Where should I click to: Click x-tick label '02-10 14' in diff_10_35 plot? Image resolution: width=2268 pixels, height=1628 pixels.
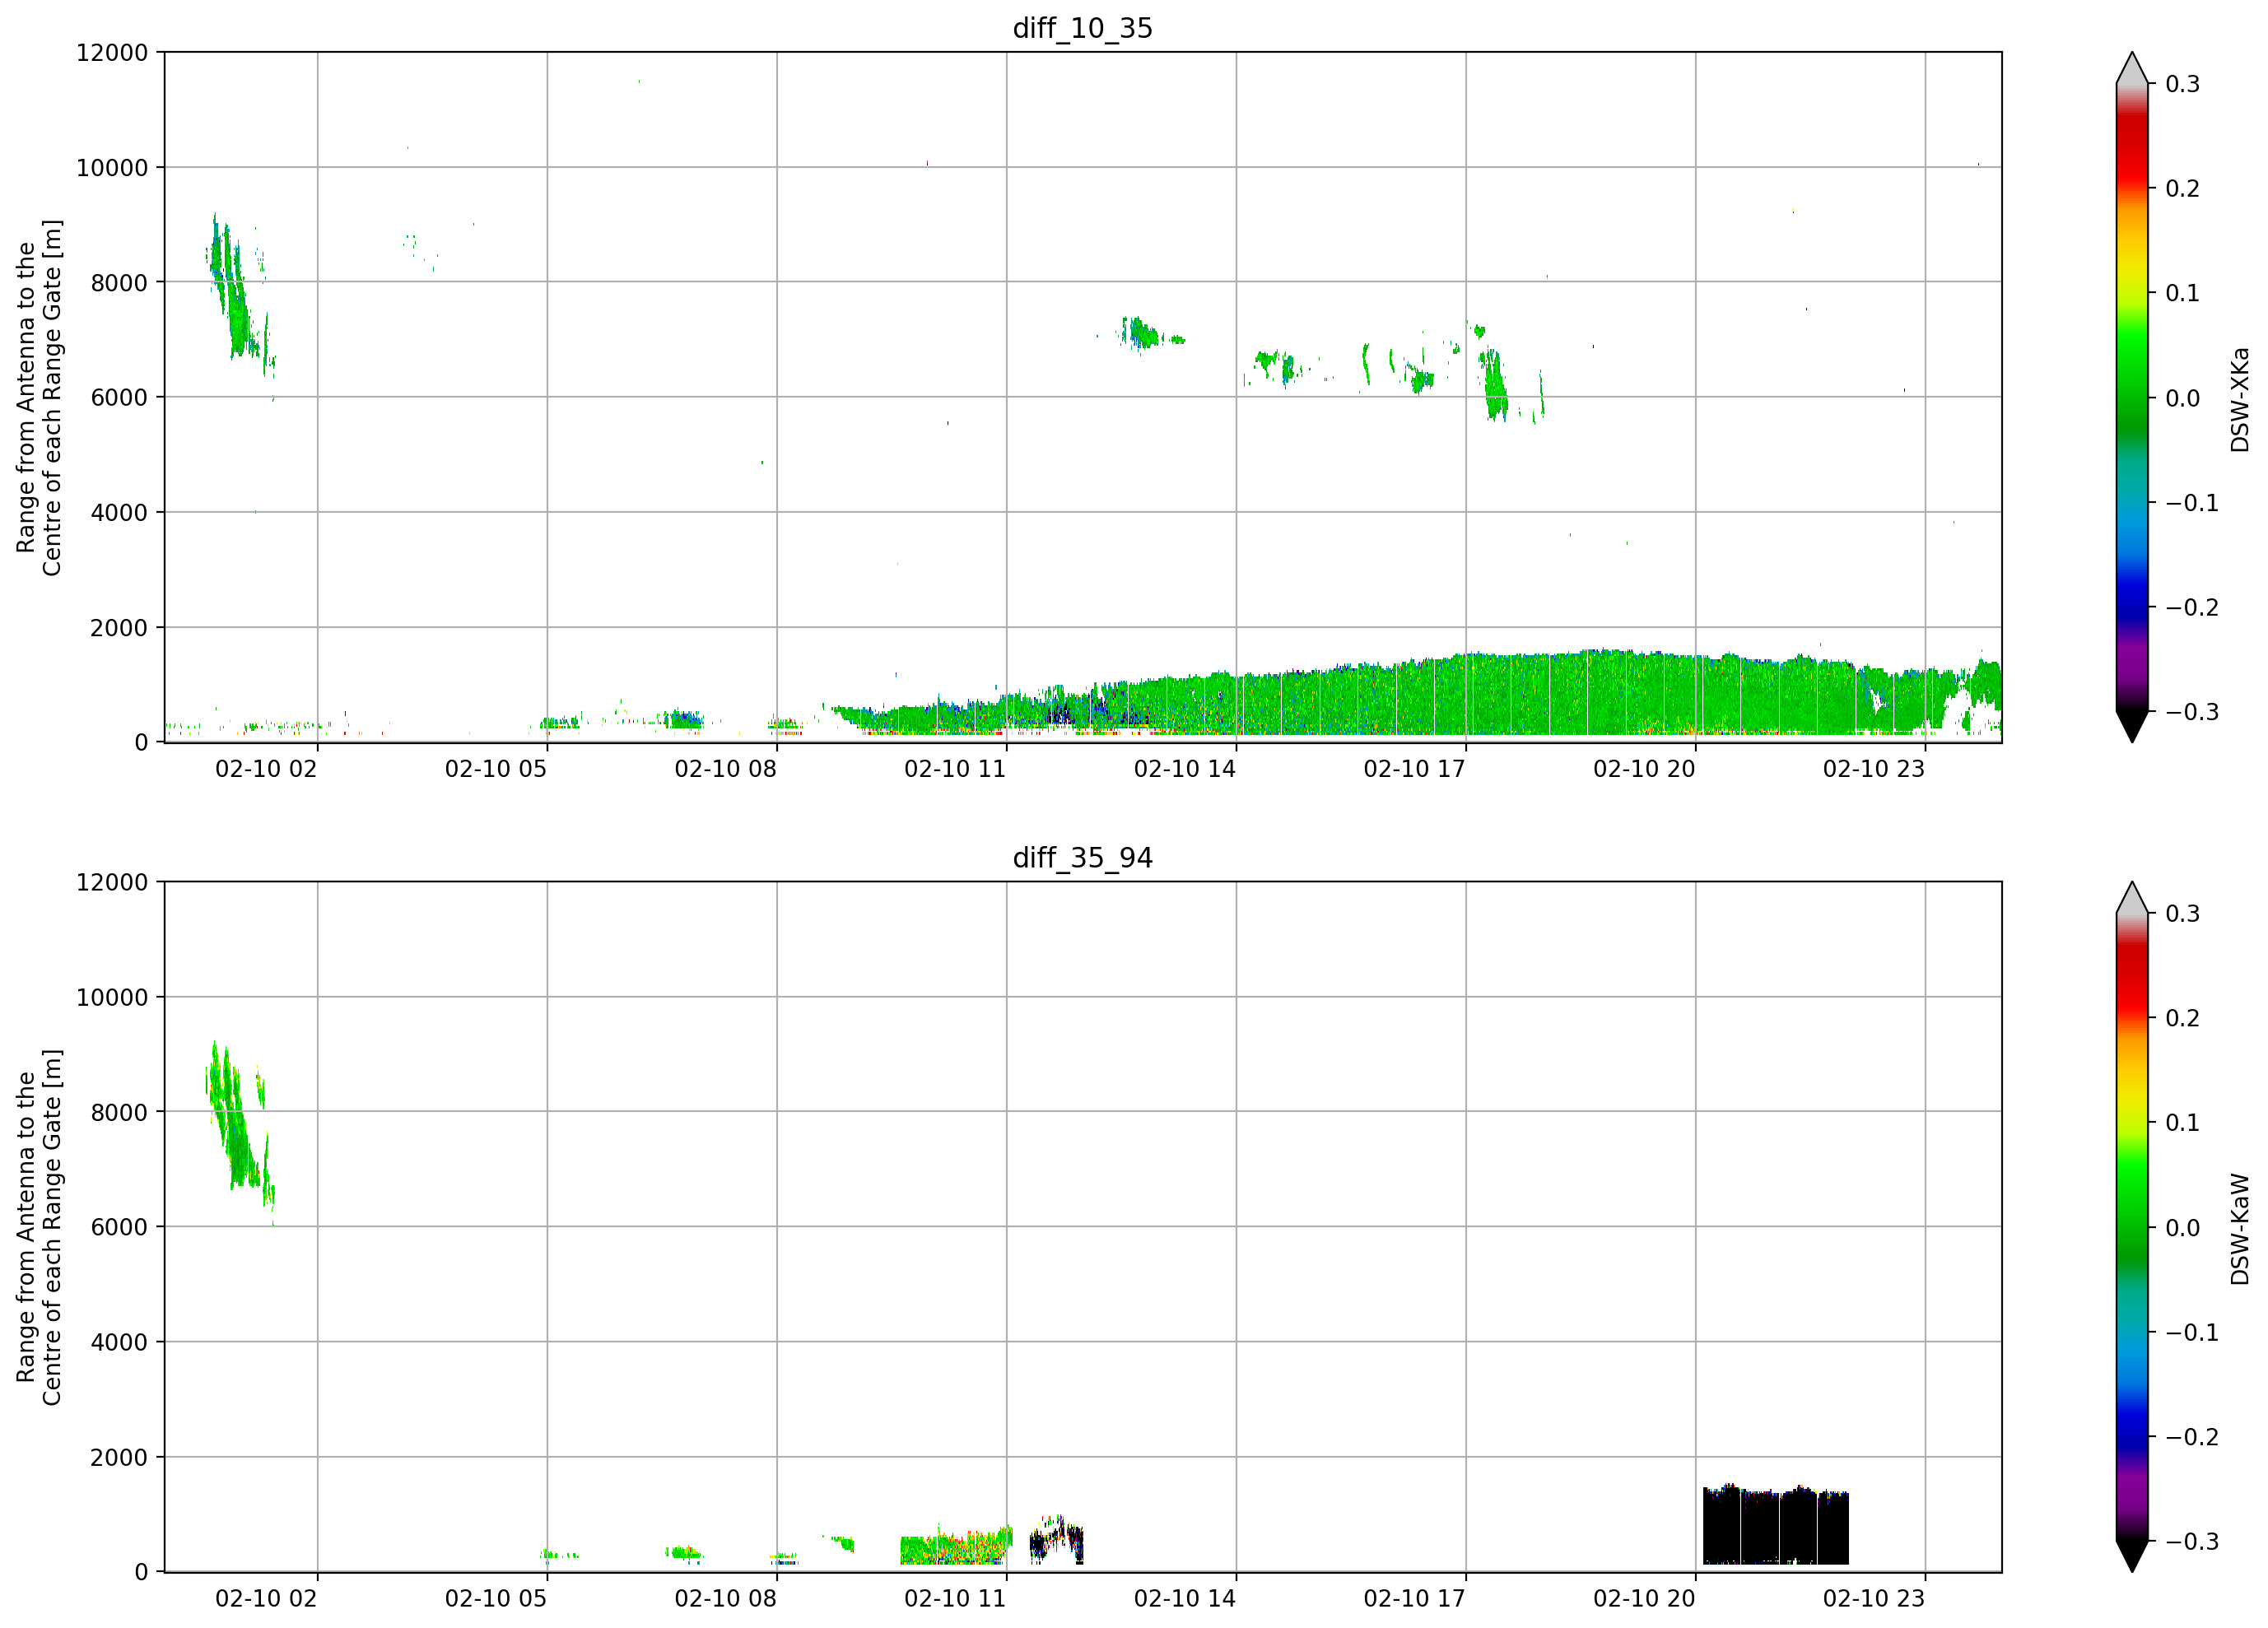(1185, 769)
